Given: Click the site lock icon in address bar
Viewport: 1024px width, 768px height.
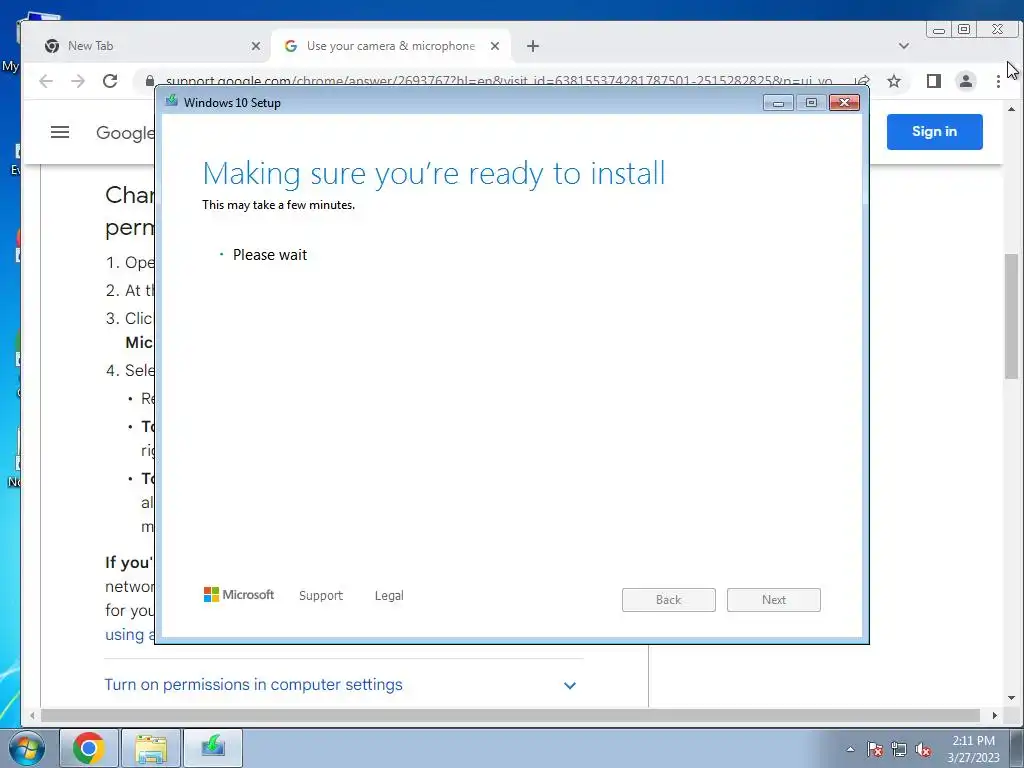Looking at the screenshot, I should point(150,81).
